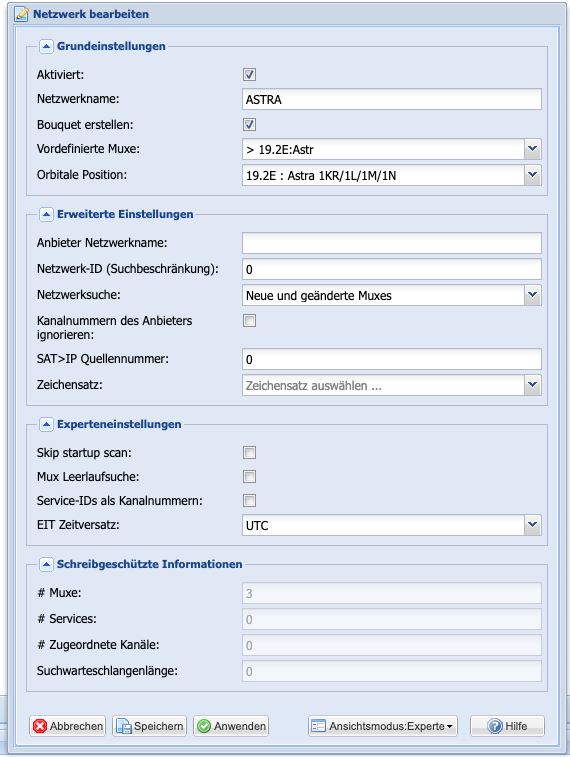The width and height of the screenshot is (570, 757).
Task: Click the Netzwerk bearbeiten edit icon
Action: (x=21, y=14)
